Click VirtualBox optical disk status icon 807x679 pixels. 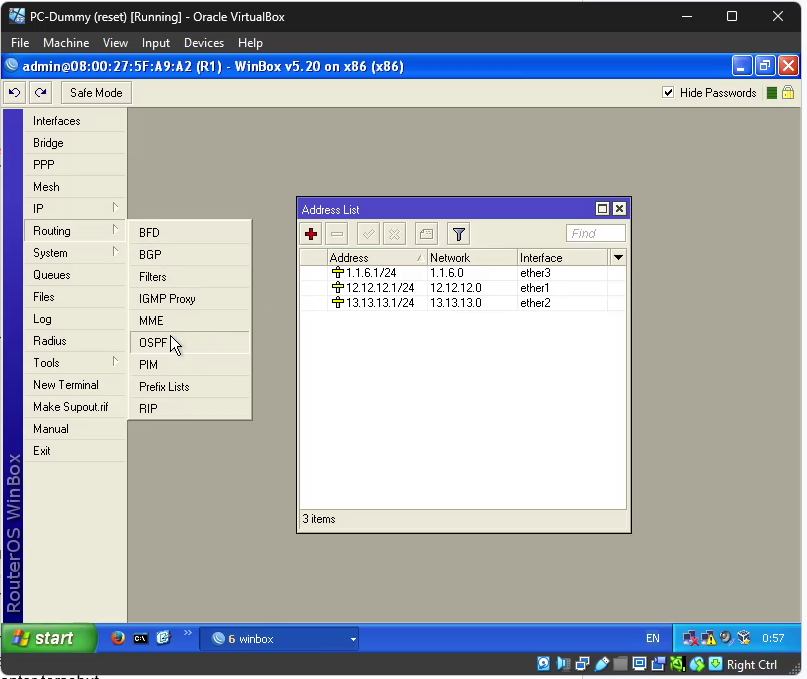pyautogui.click(x=543, y=664)
